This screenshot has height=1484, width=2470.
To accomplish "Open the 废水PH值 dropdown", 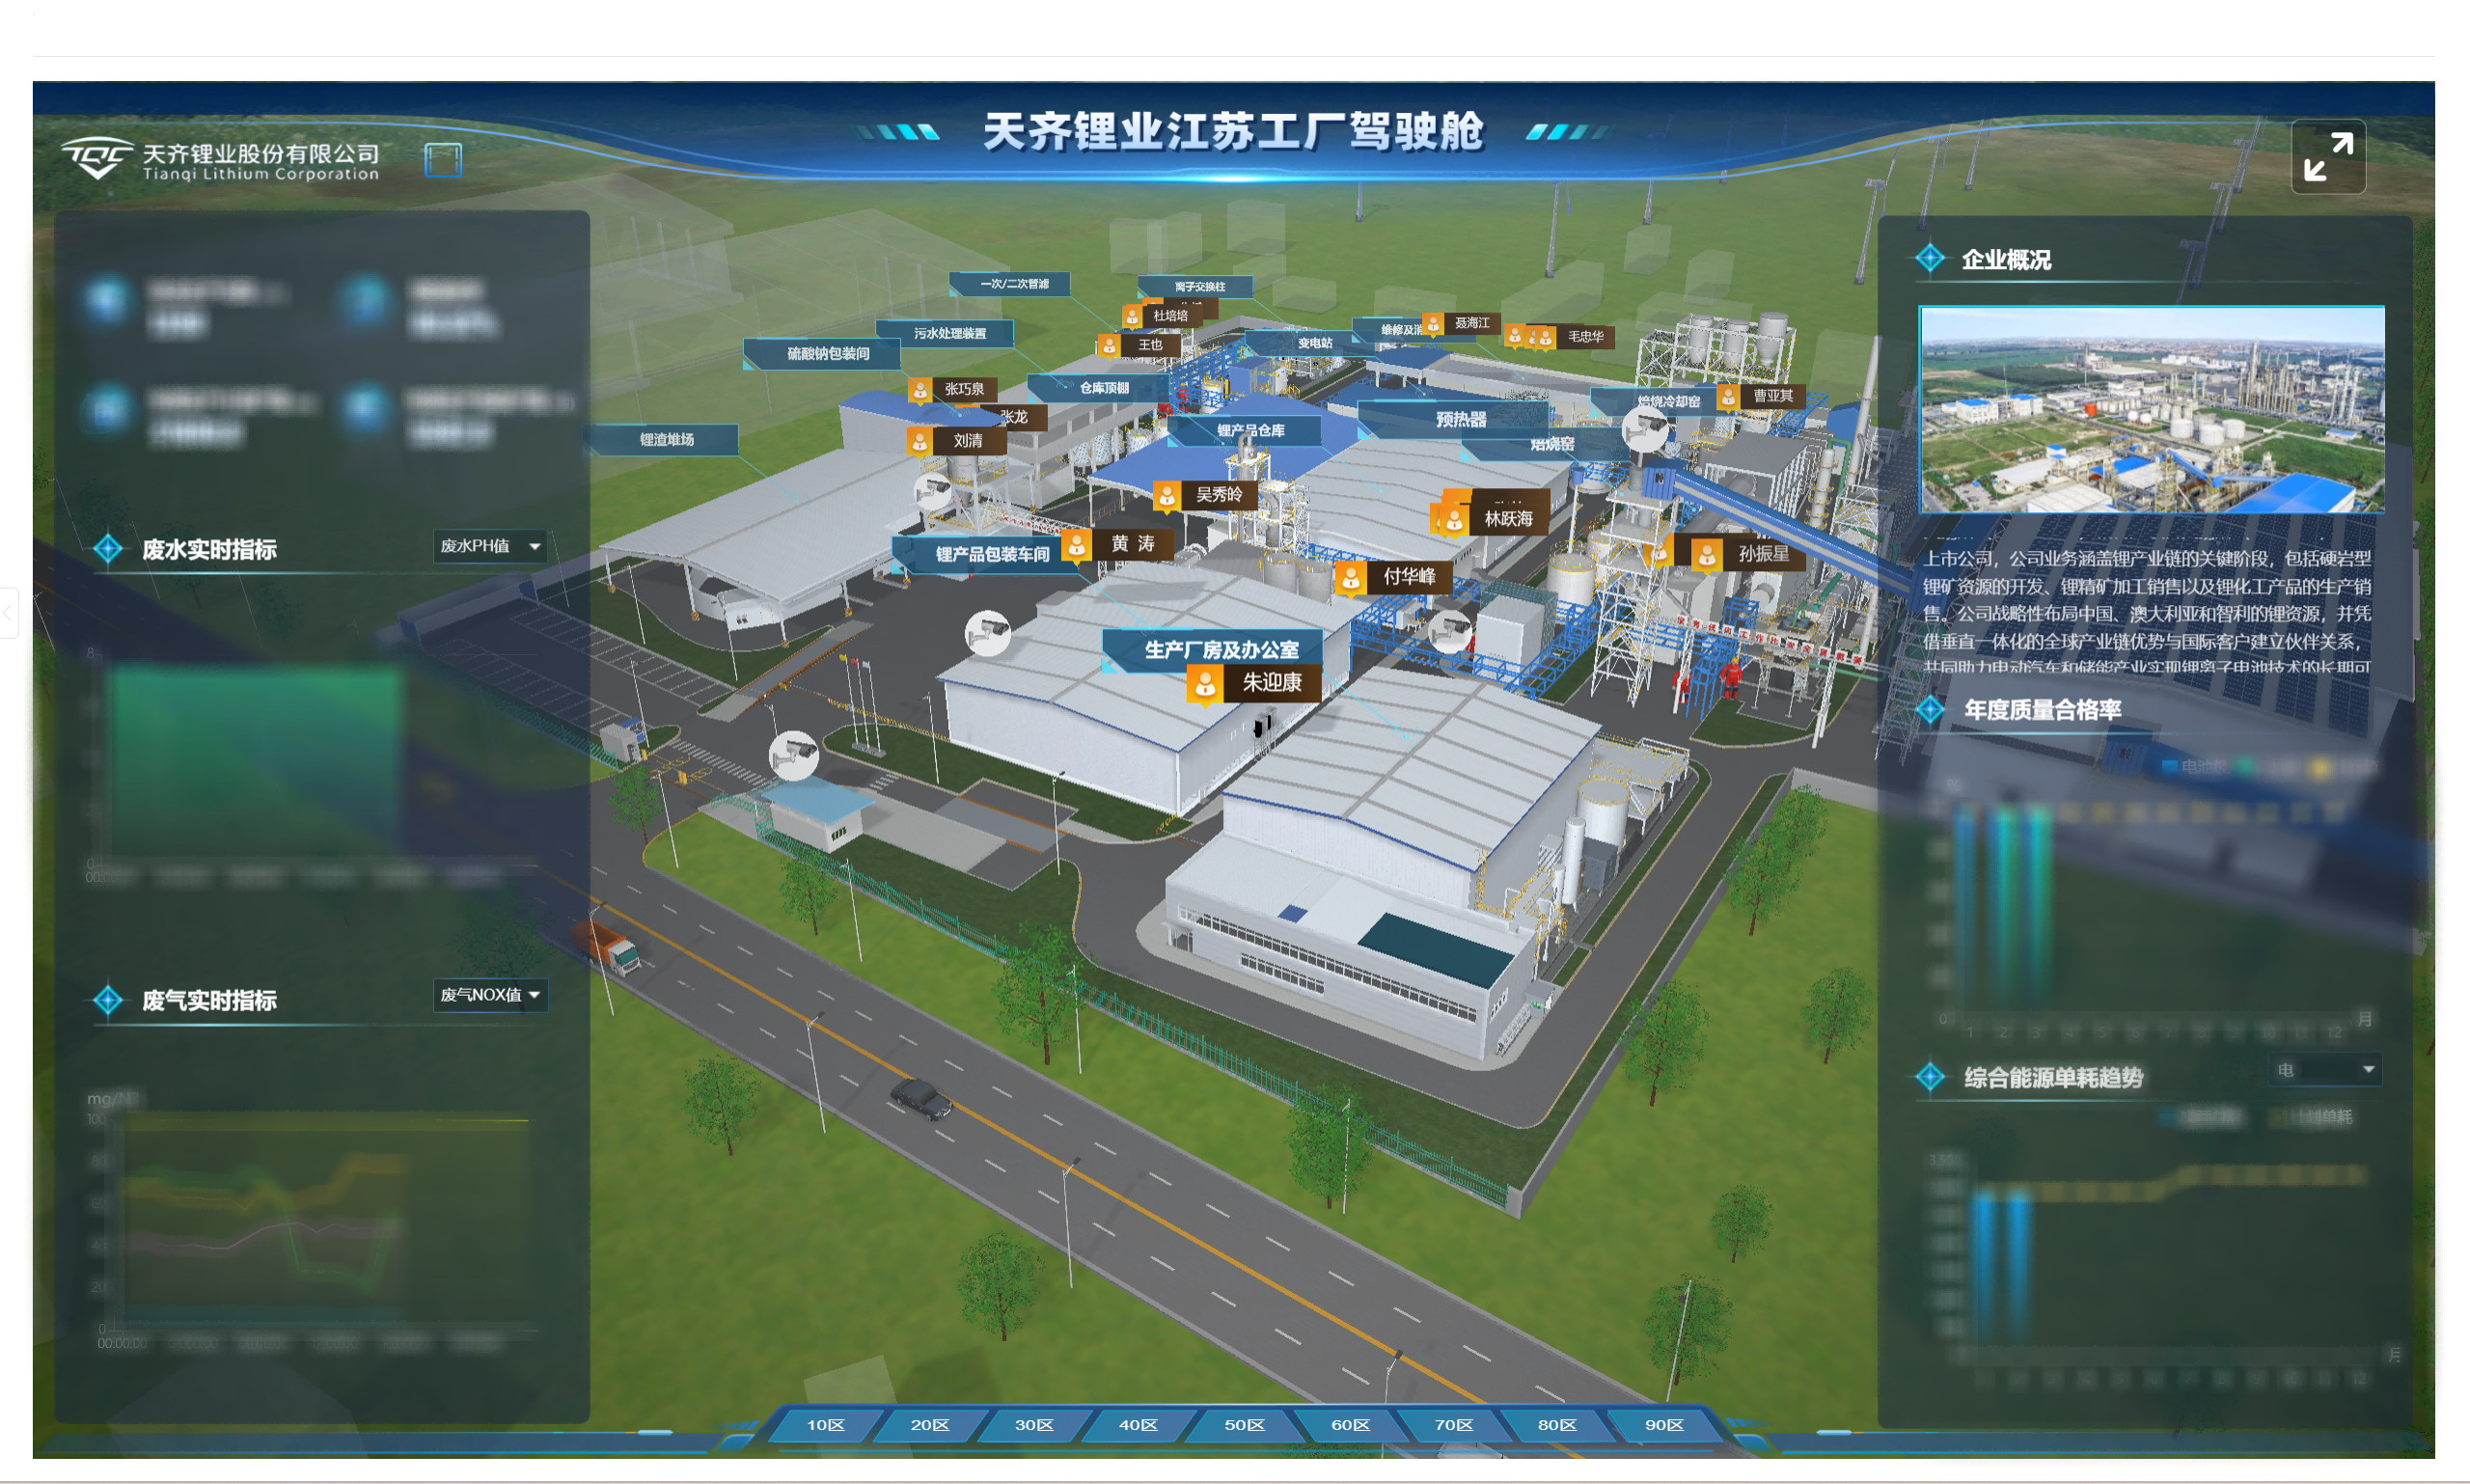I will (490, 546).
